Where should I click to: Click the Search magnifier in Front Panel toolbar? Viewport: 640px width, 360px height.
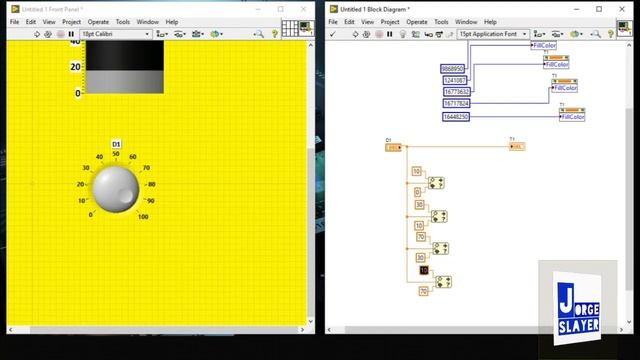(x=259, y=34)
